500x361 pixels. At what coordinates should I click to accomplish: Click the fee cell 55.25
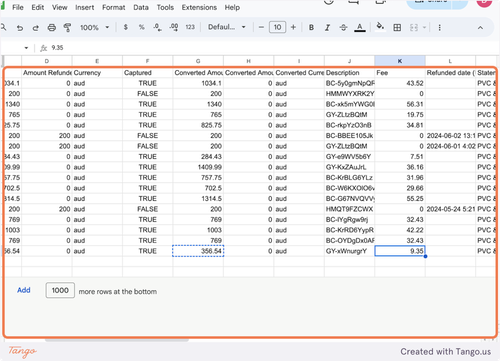point(400,199)
